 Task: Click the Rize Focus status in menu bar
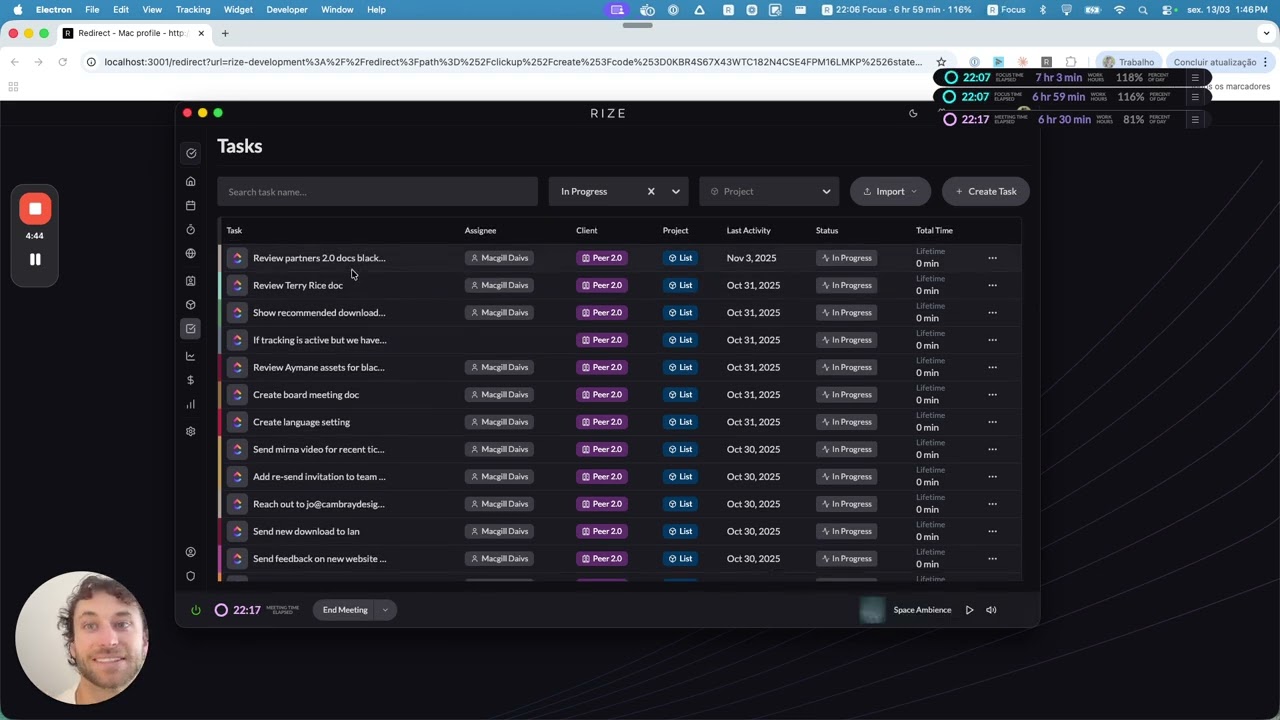[x=1006, y=9]
